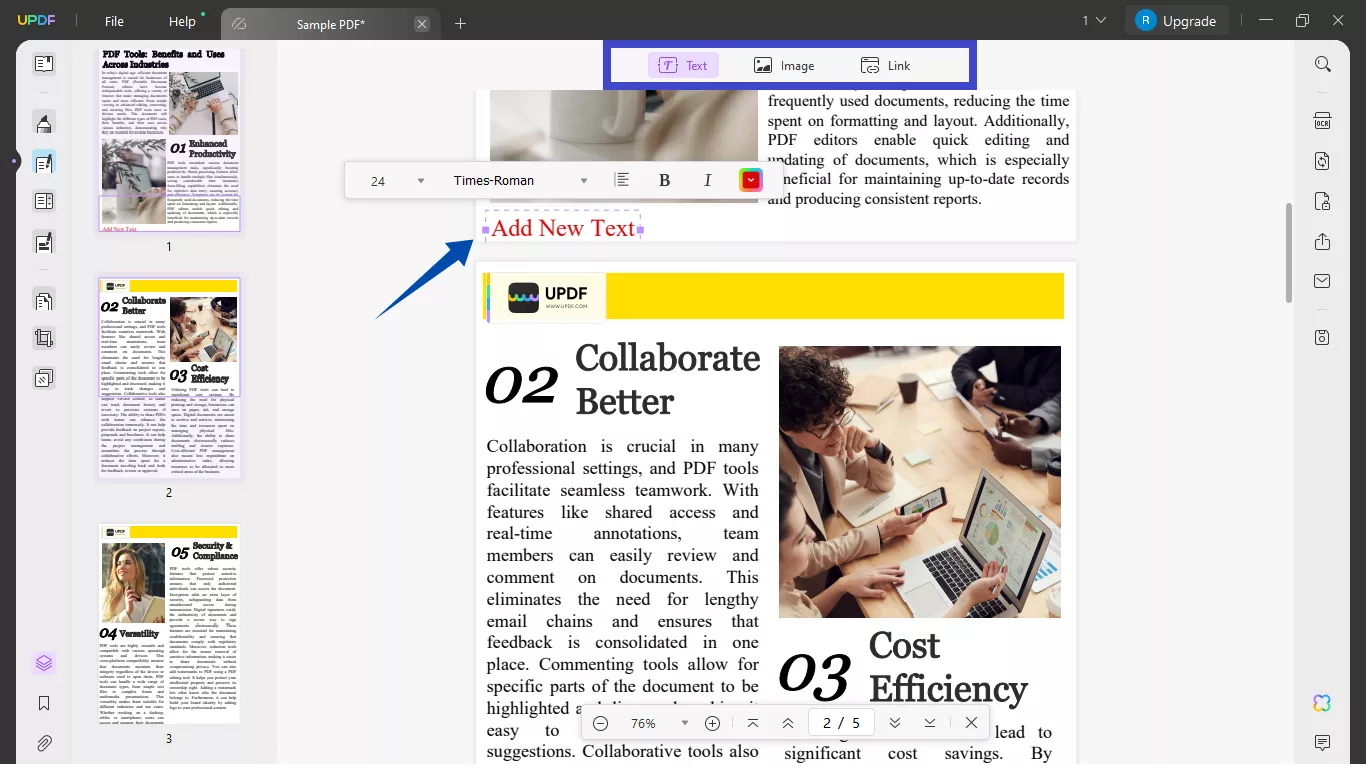Open the font color picker
Viewport: 1366px width, 768px height.
pyautogui.click(x=750, y=180)
